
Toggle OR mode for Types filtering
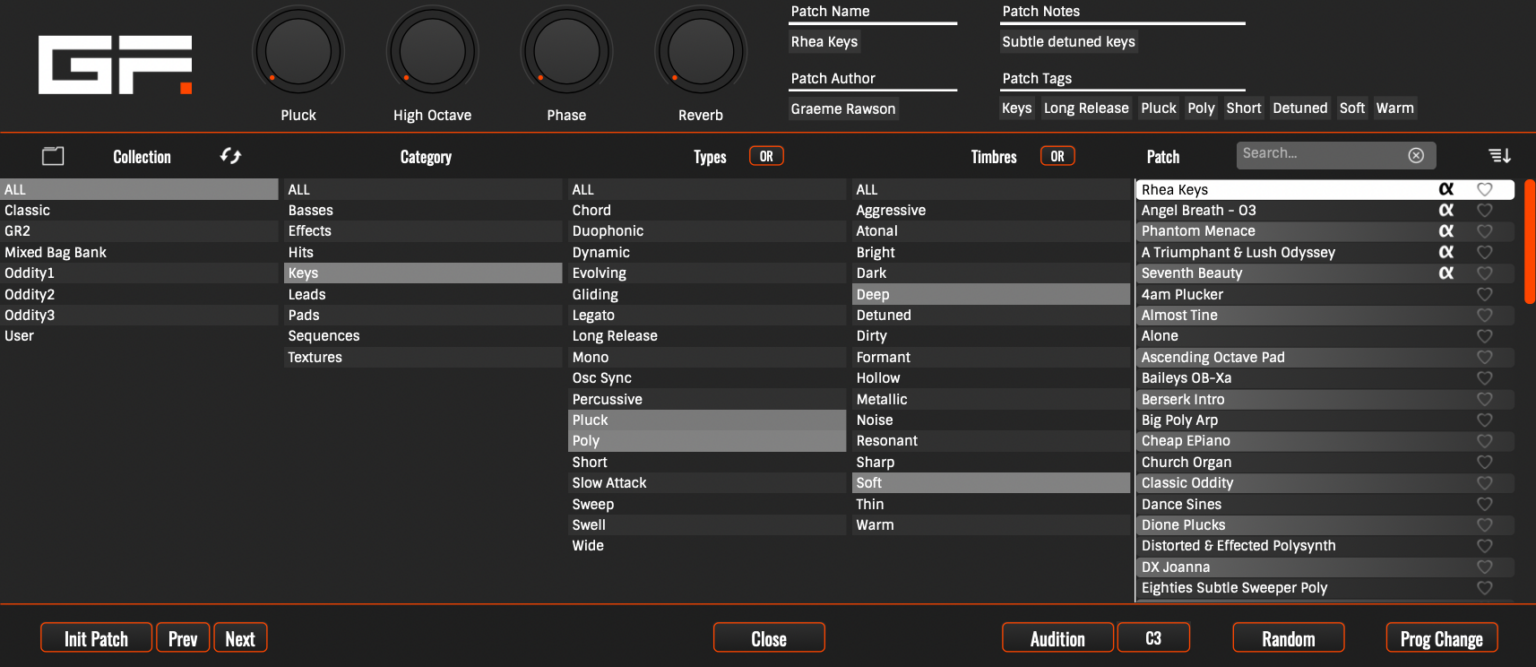point(766,156)
